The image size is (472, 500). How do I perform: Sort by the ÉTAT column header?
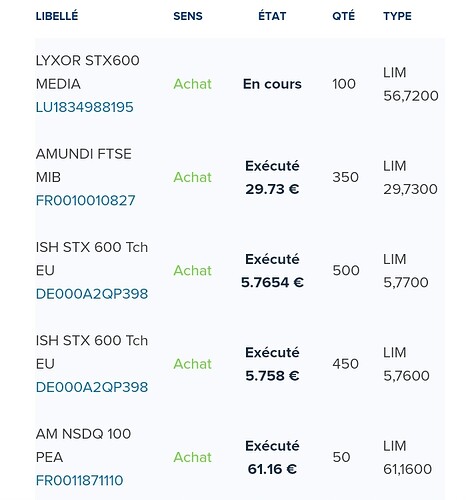click(x=272, y=16)
